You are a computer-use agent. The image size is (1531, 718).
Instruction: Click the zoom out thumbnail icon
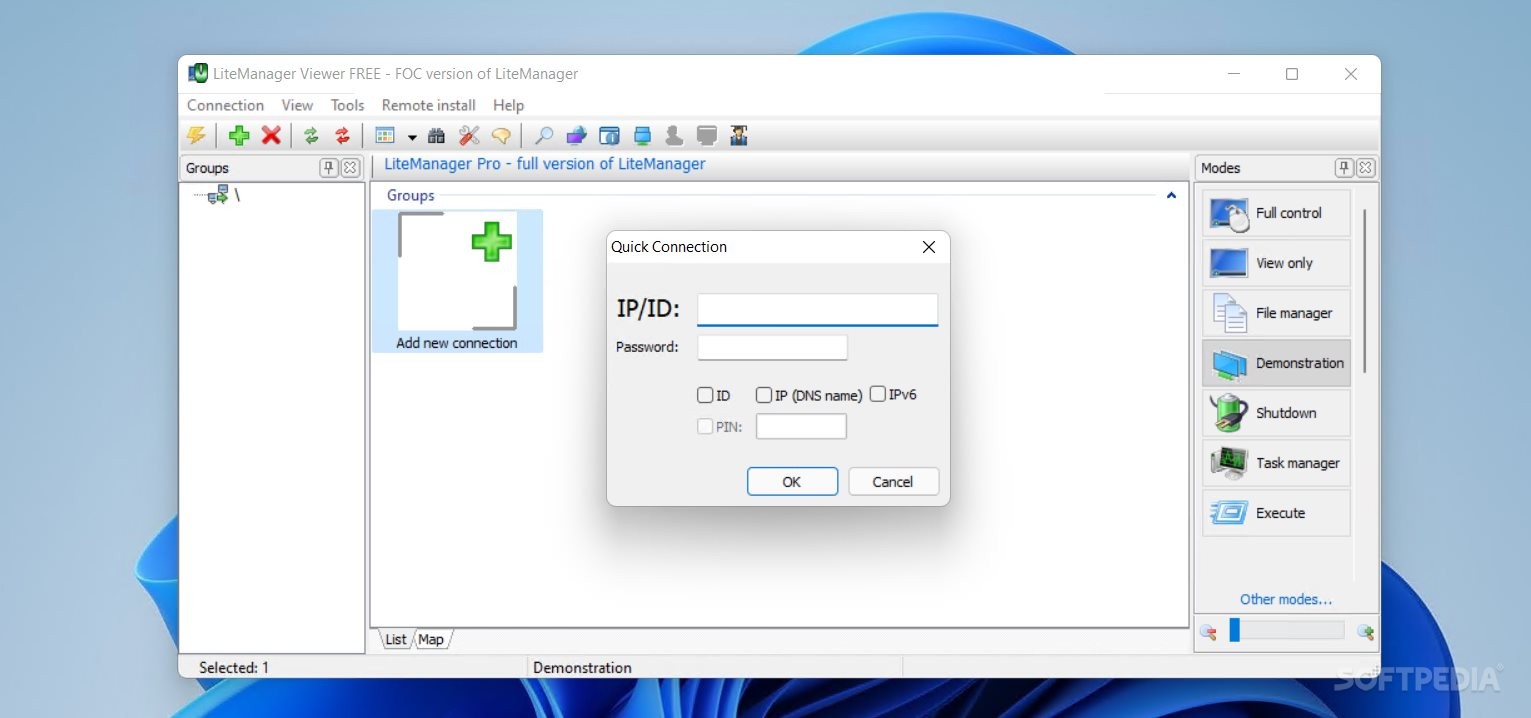coord(1209,631)
